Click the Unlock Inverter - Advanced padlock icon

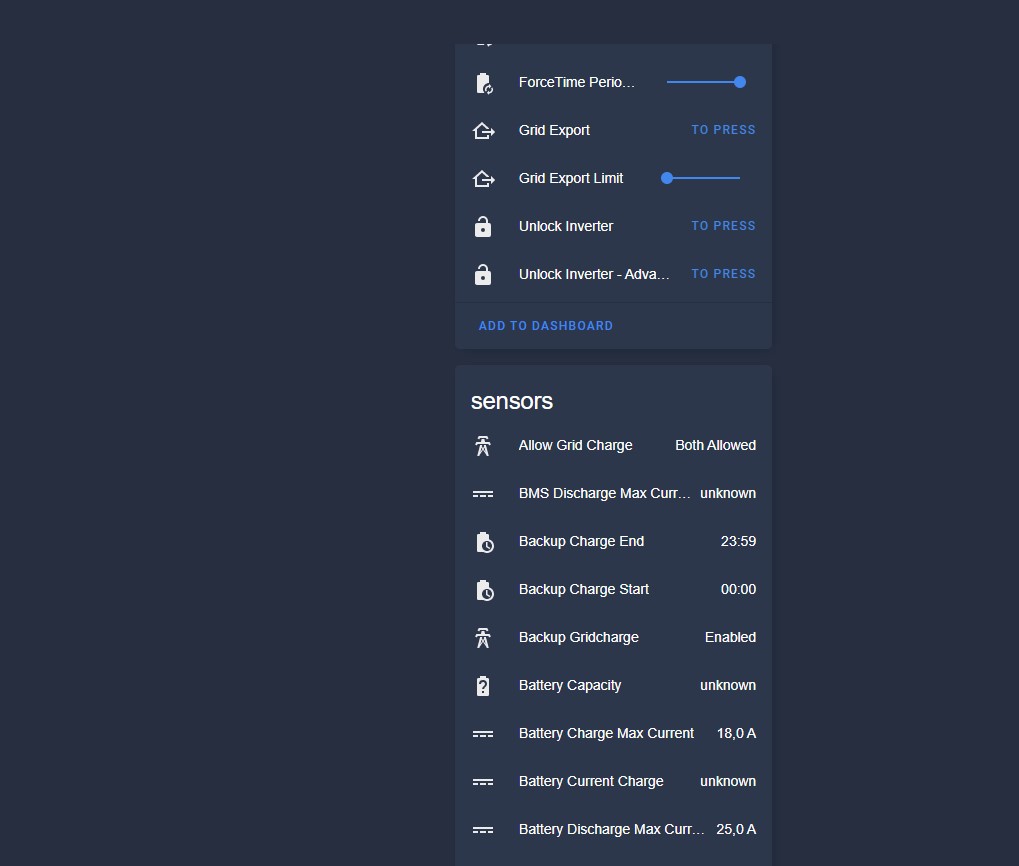point(483,275)
